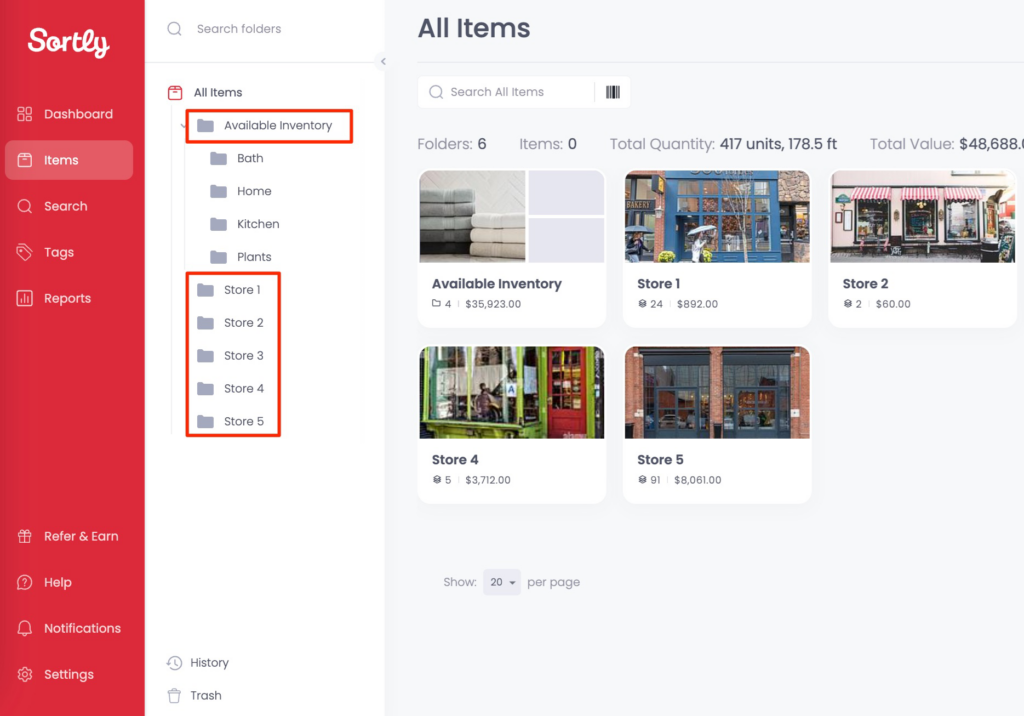Open the Trash bin icon
1024x716 pixels.
(x=174, y=695)
